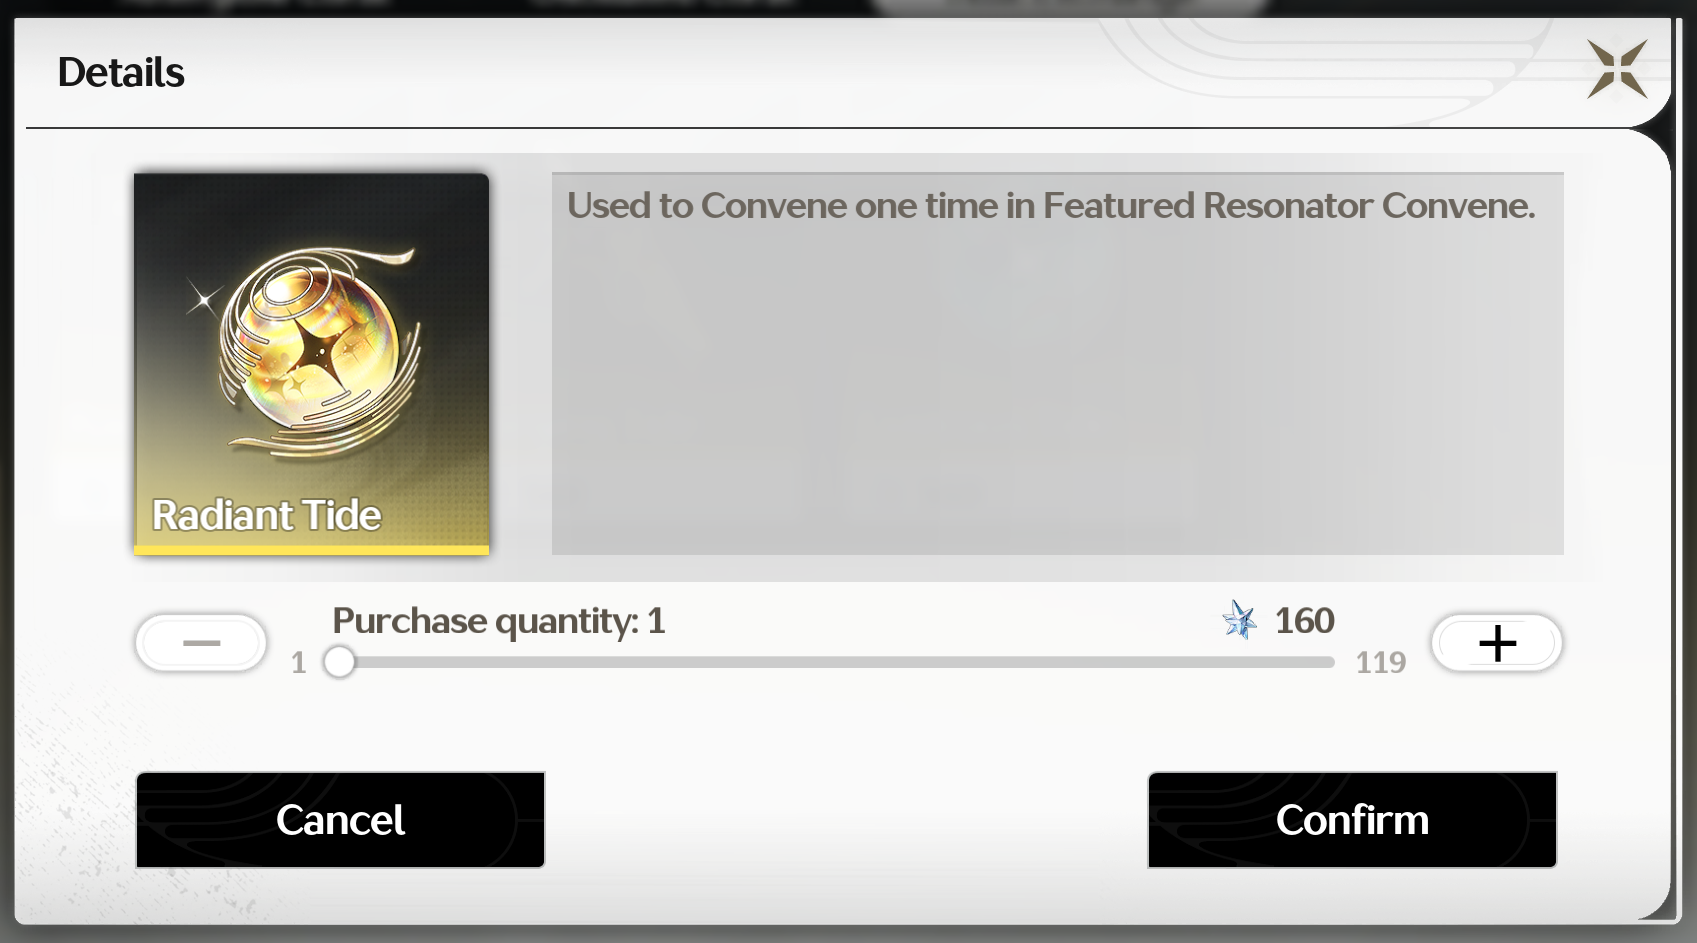Image resolution: width=1697 pixels, height=943 pixels.
Task: Click the item description text box
Action: point(1057,364)
